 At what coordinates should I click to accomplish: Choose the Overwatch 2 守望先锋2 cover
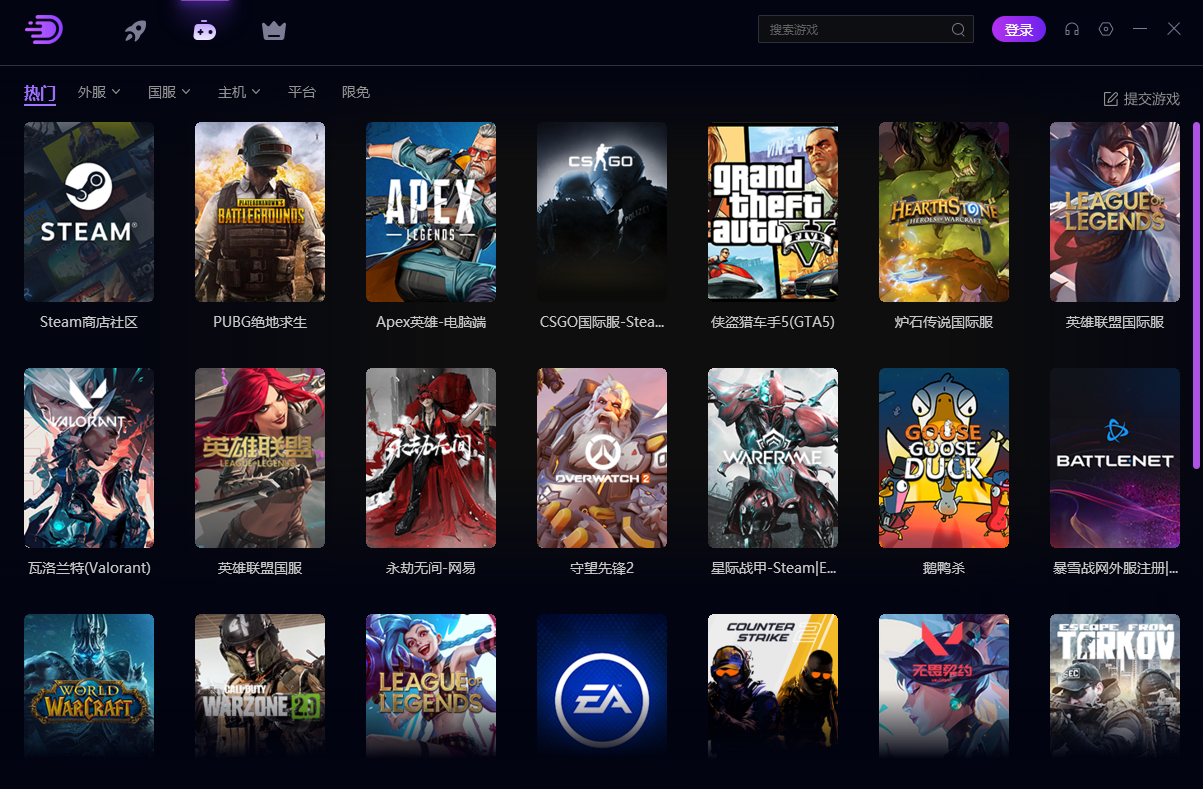(x=602, y=458)
